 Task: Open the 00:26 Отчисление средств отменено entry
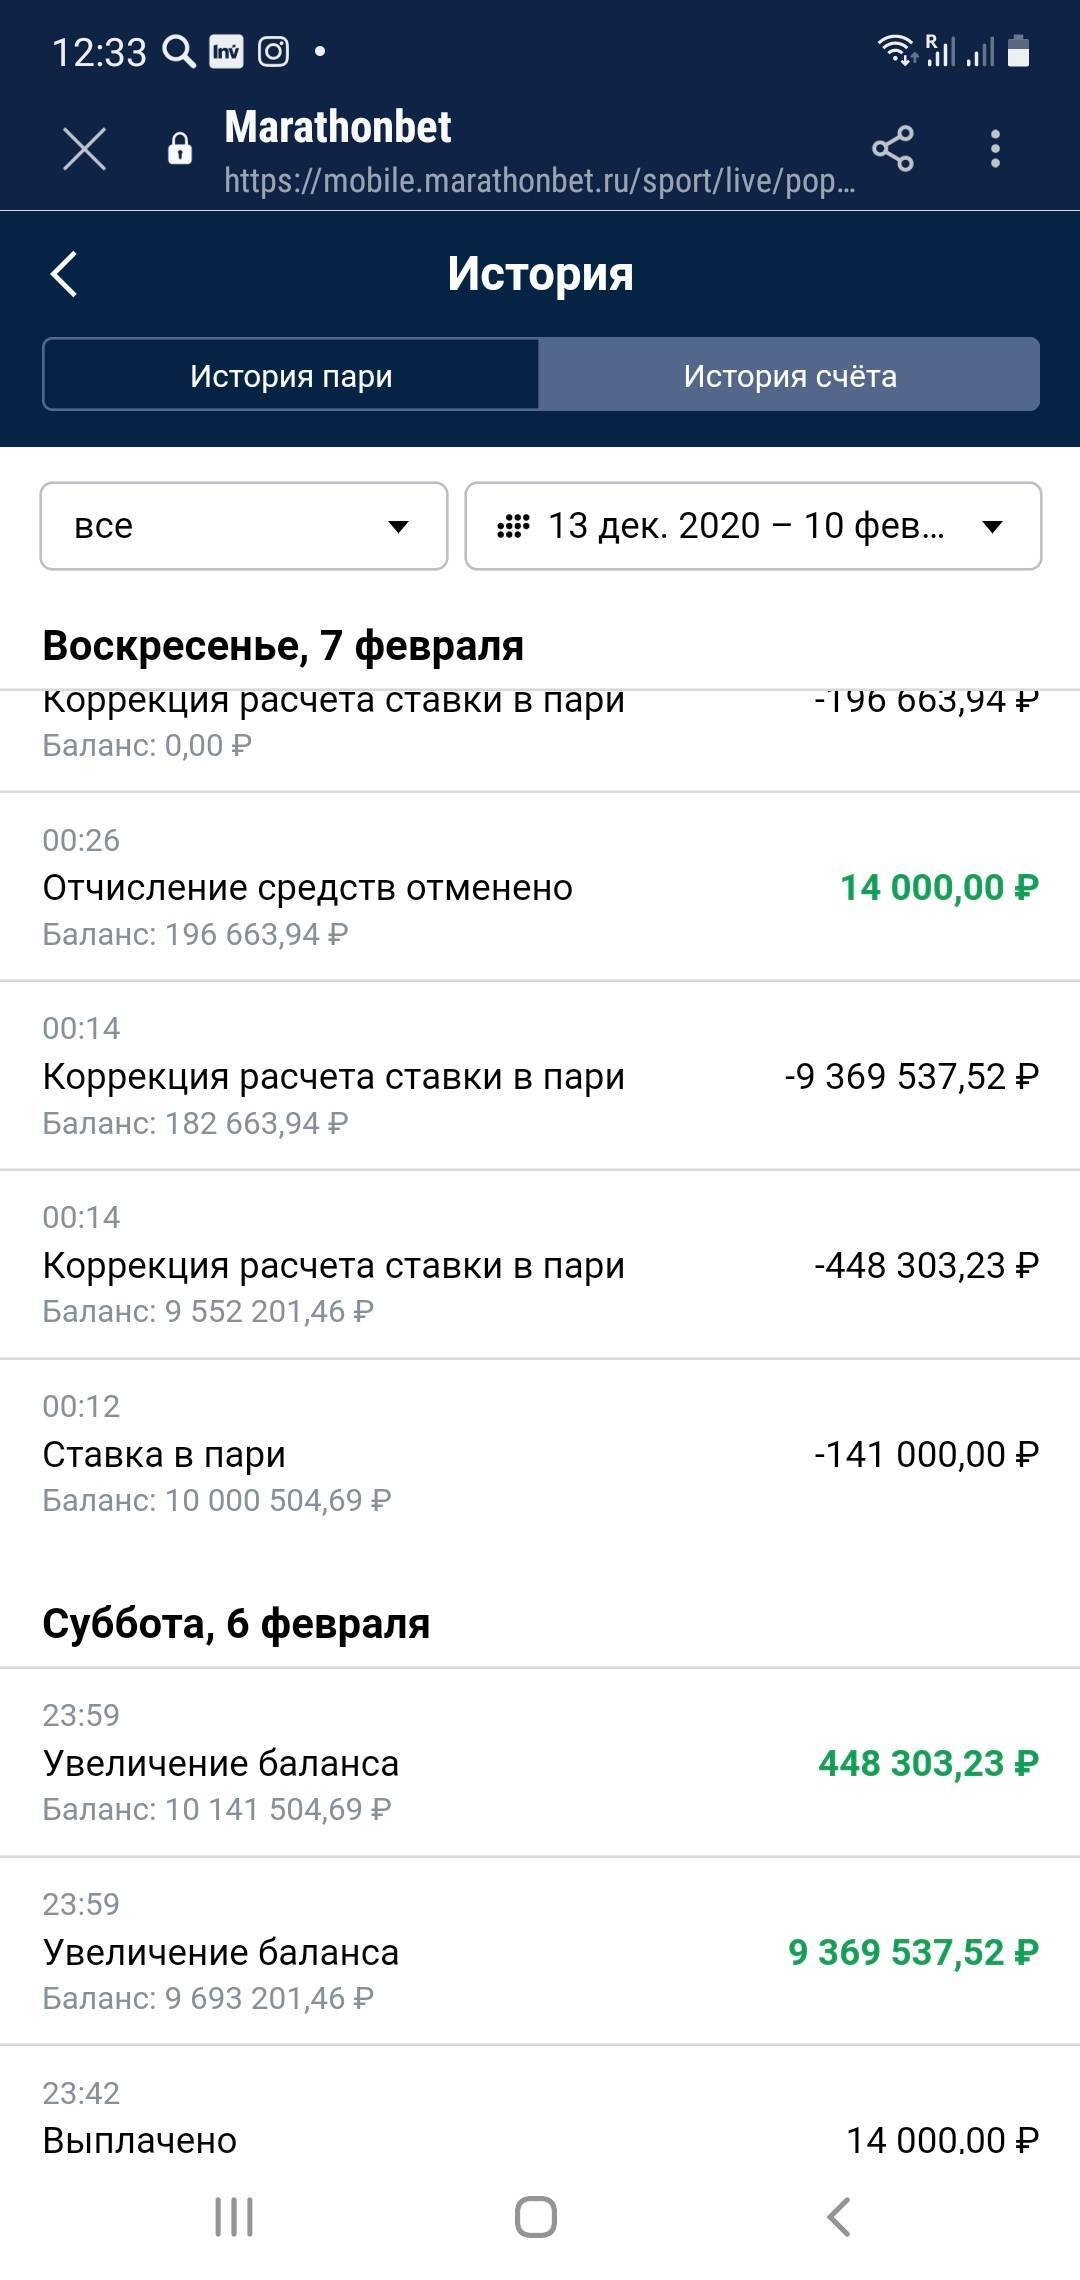click(540, 887)
